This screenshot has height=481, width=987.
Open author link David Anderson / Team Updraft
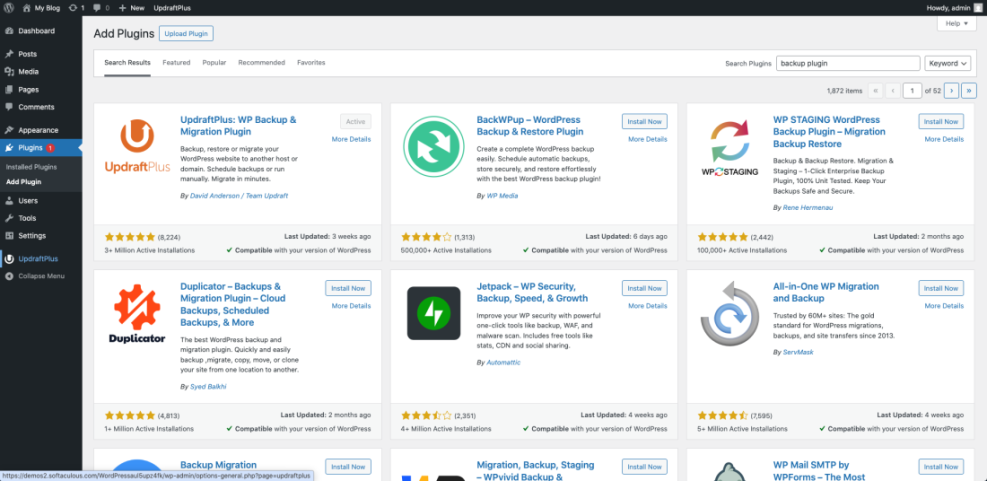click(239, 196)
